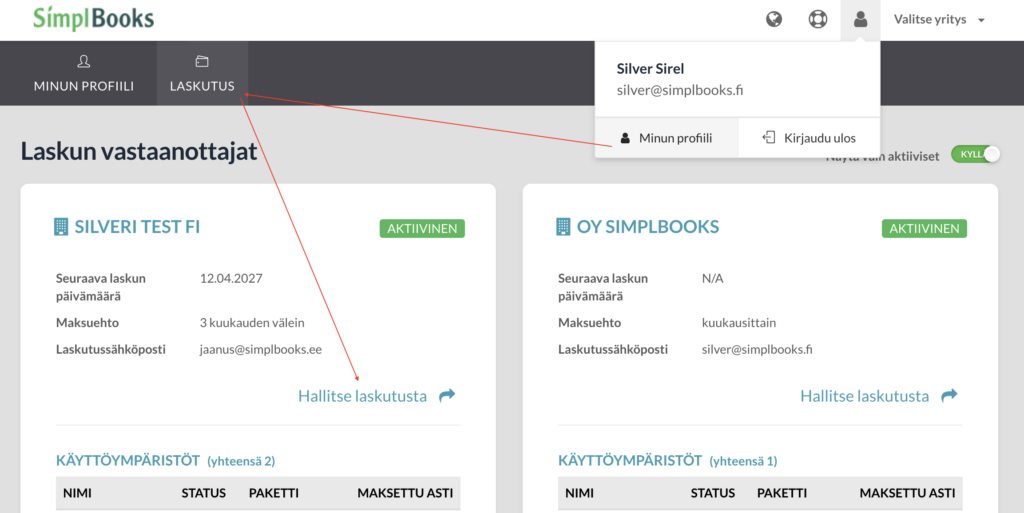Click MAKSETTU ASTI header in SILVERI TEST FI table
Screen dimensions: 1024x513
point(405,493)
